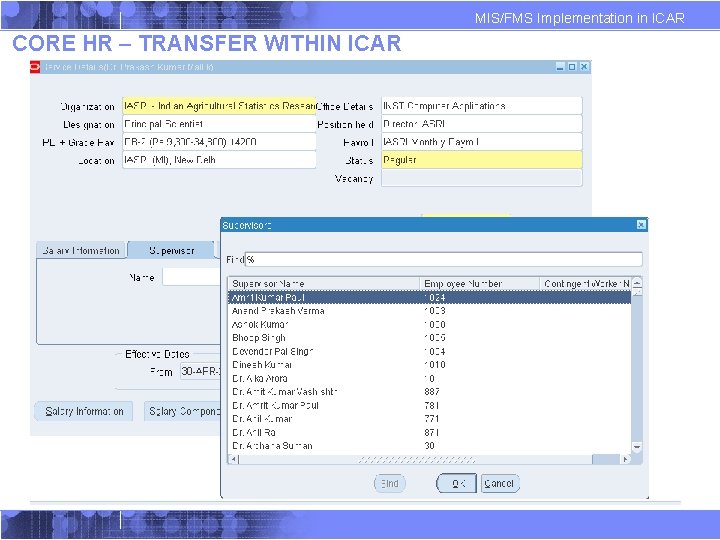
Task: Click the Contingent Worker column header
Action: point(586,284)
